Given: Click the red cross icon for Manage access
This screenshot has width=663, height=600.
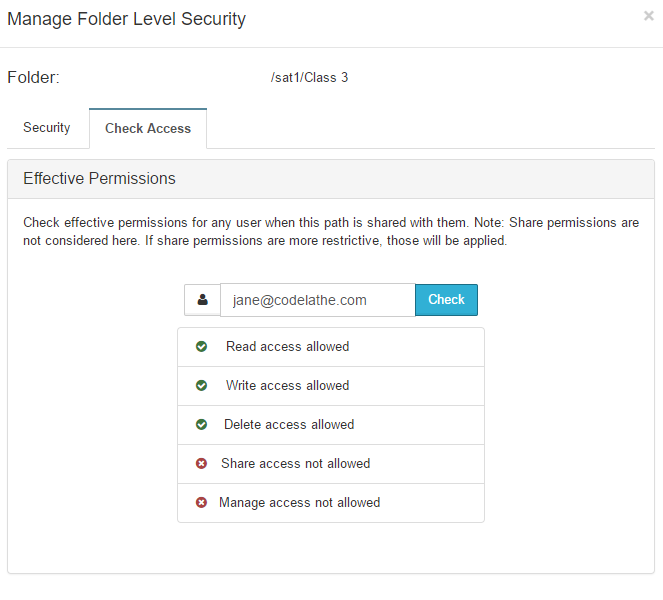Looking at the screenshot, I should coord(201,503).
